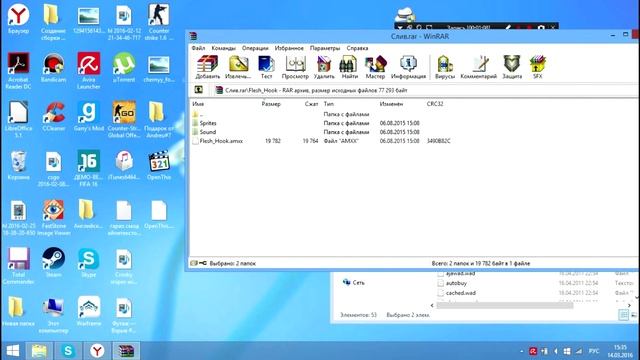
Task: Open the Избранное menu
Action: click(289, 48)
